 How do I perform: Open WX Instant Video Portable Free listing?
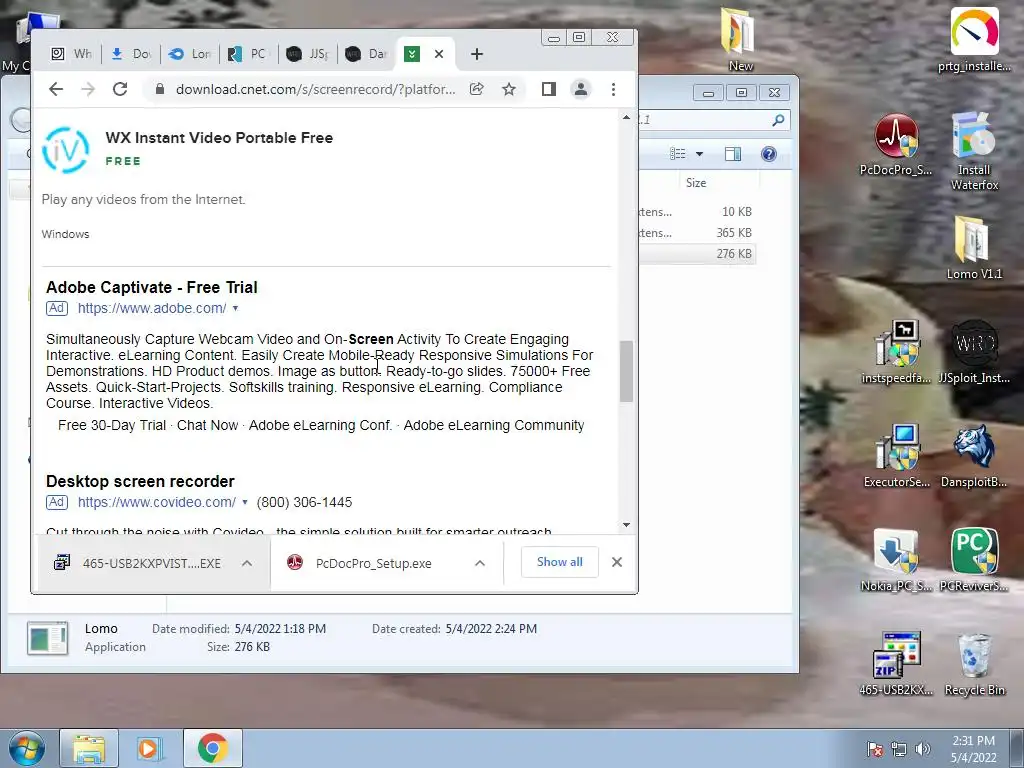coord(219,138)
